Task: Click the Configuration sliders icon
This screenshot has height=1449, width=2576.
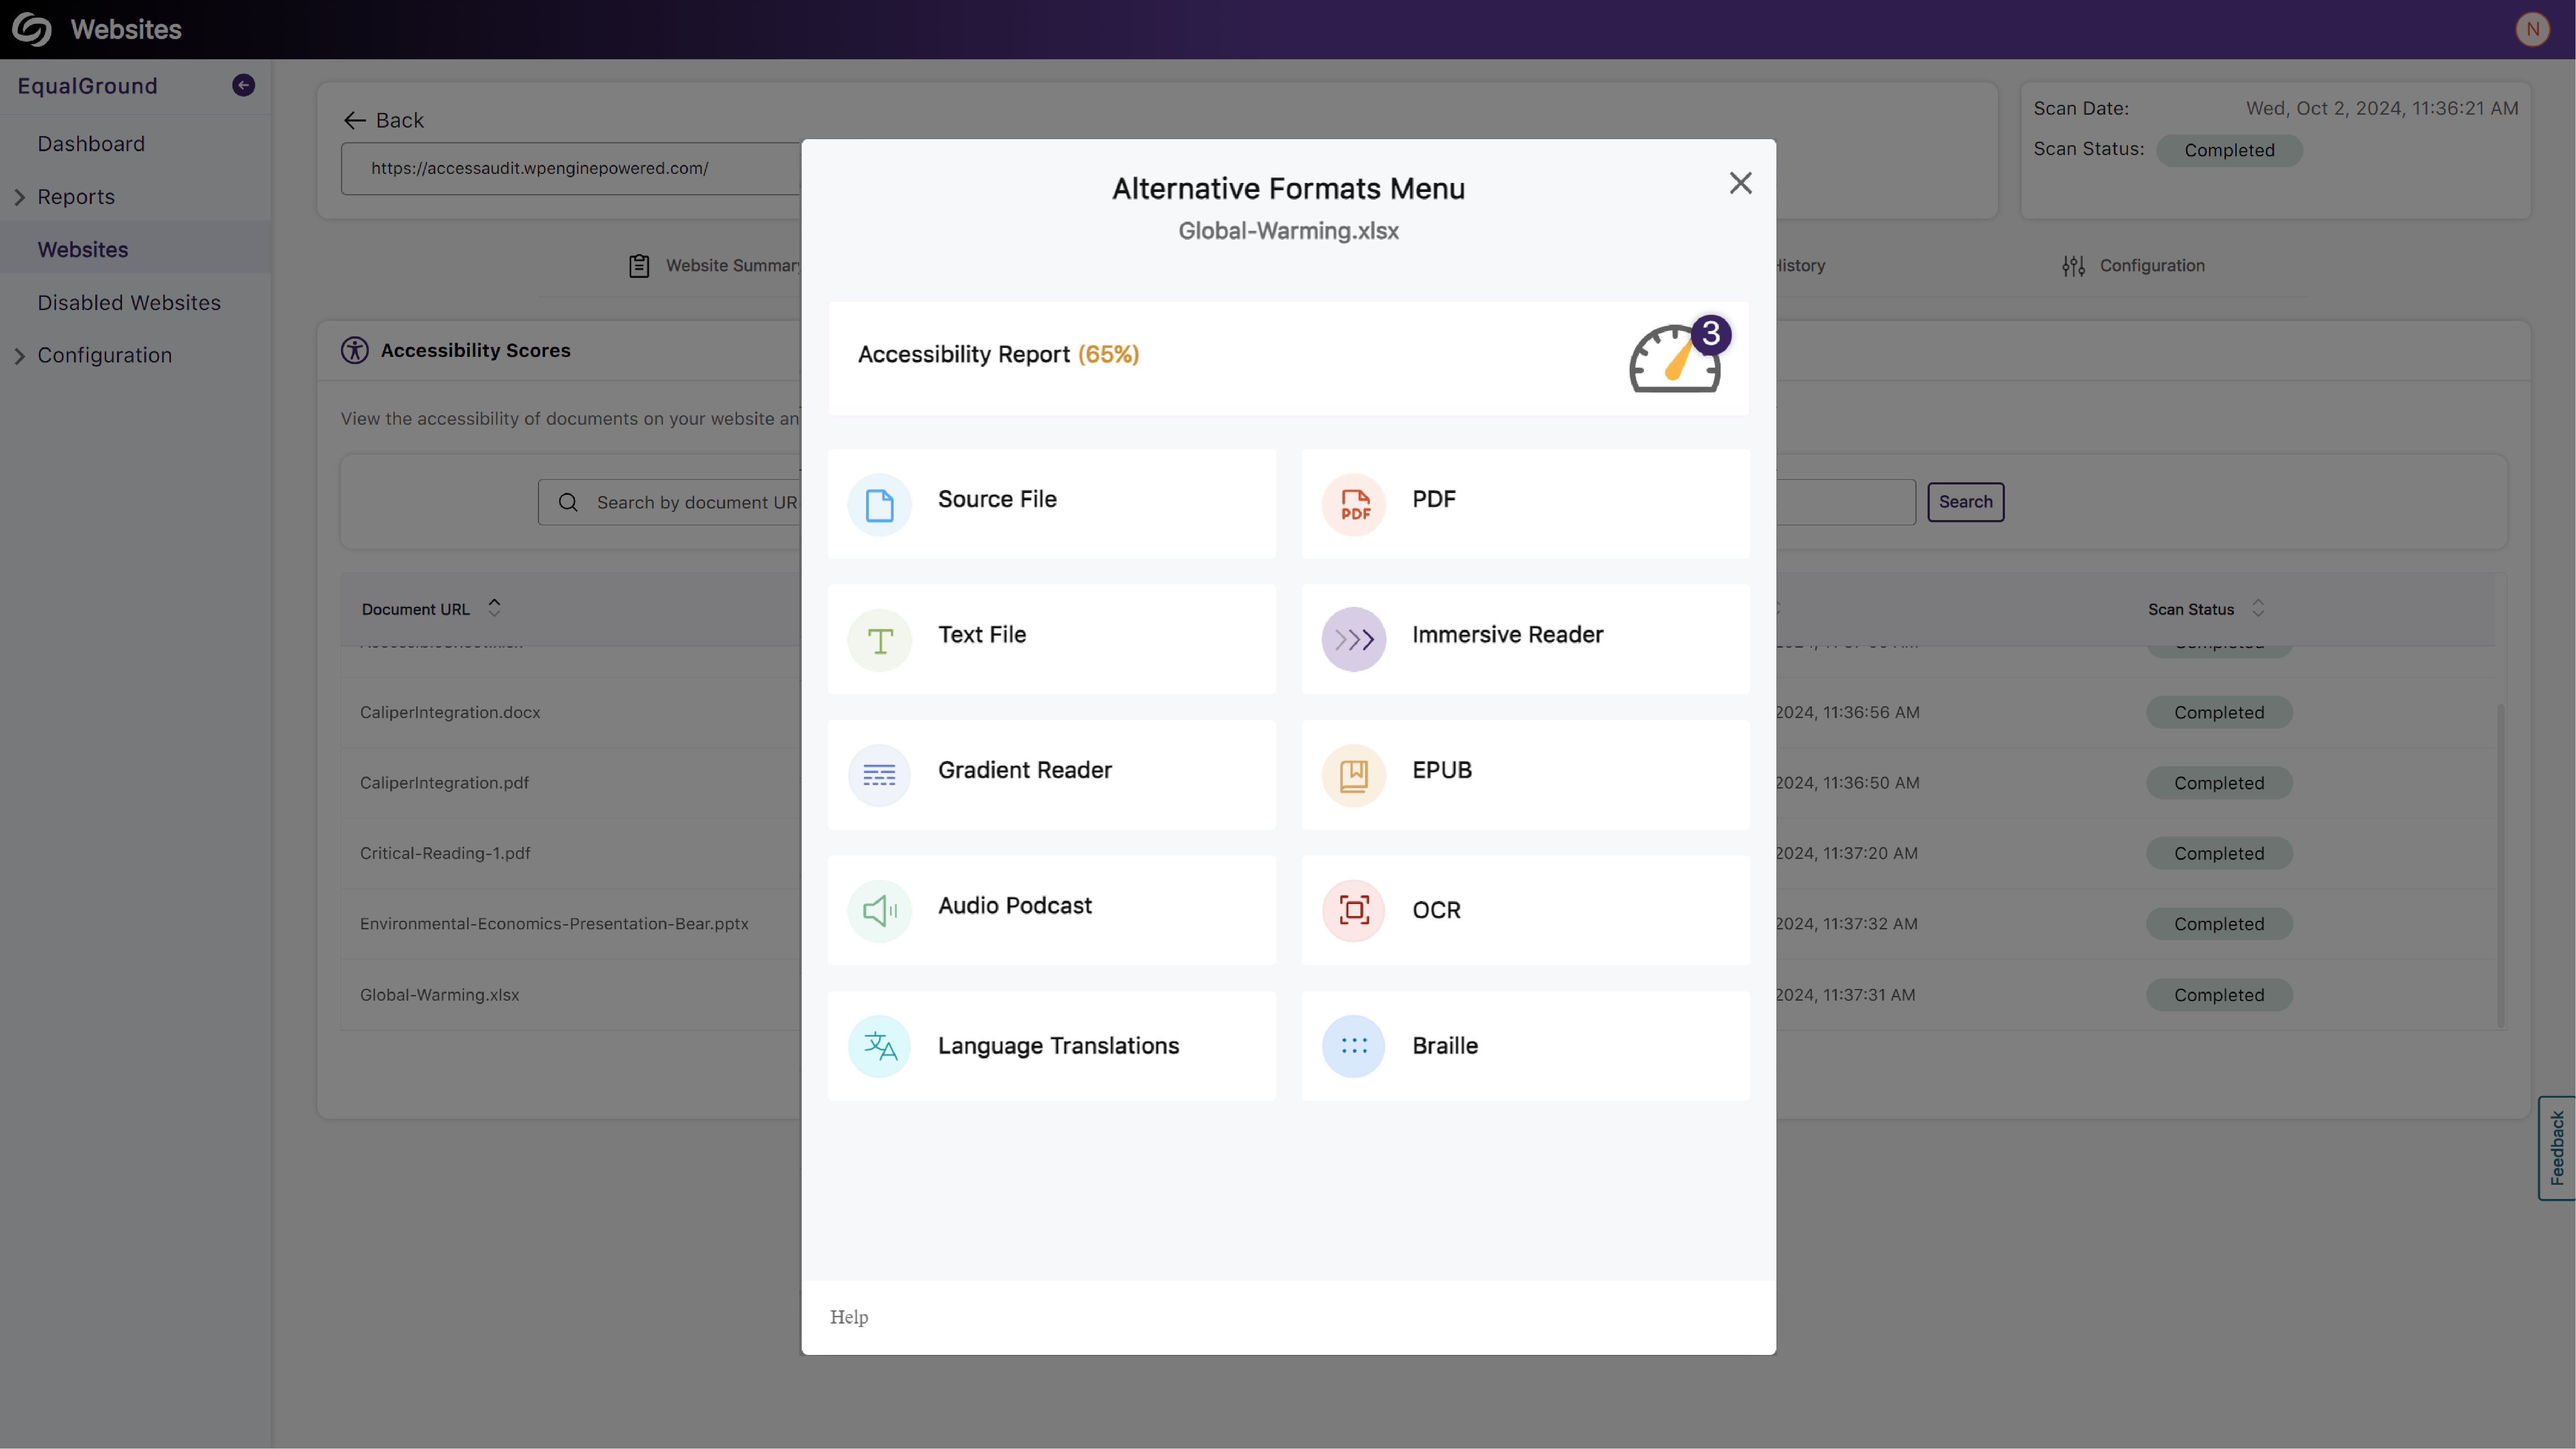Action: 2073,265
